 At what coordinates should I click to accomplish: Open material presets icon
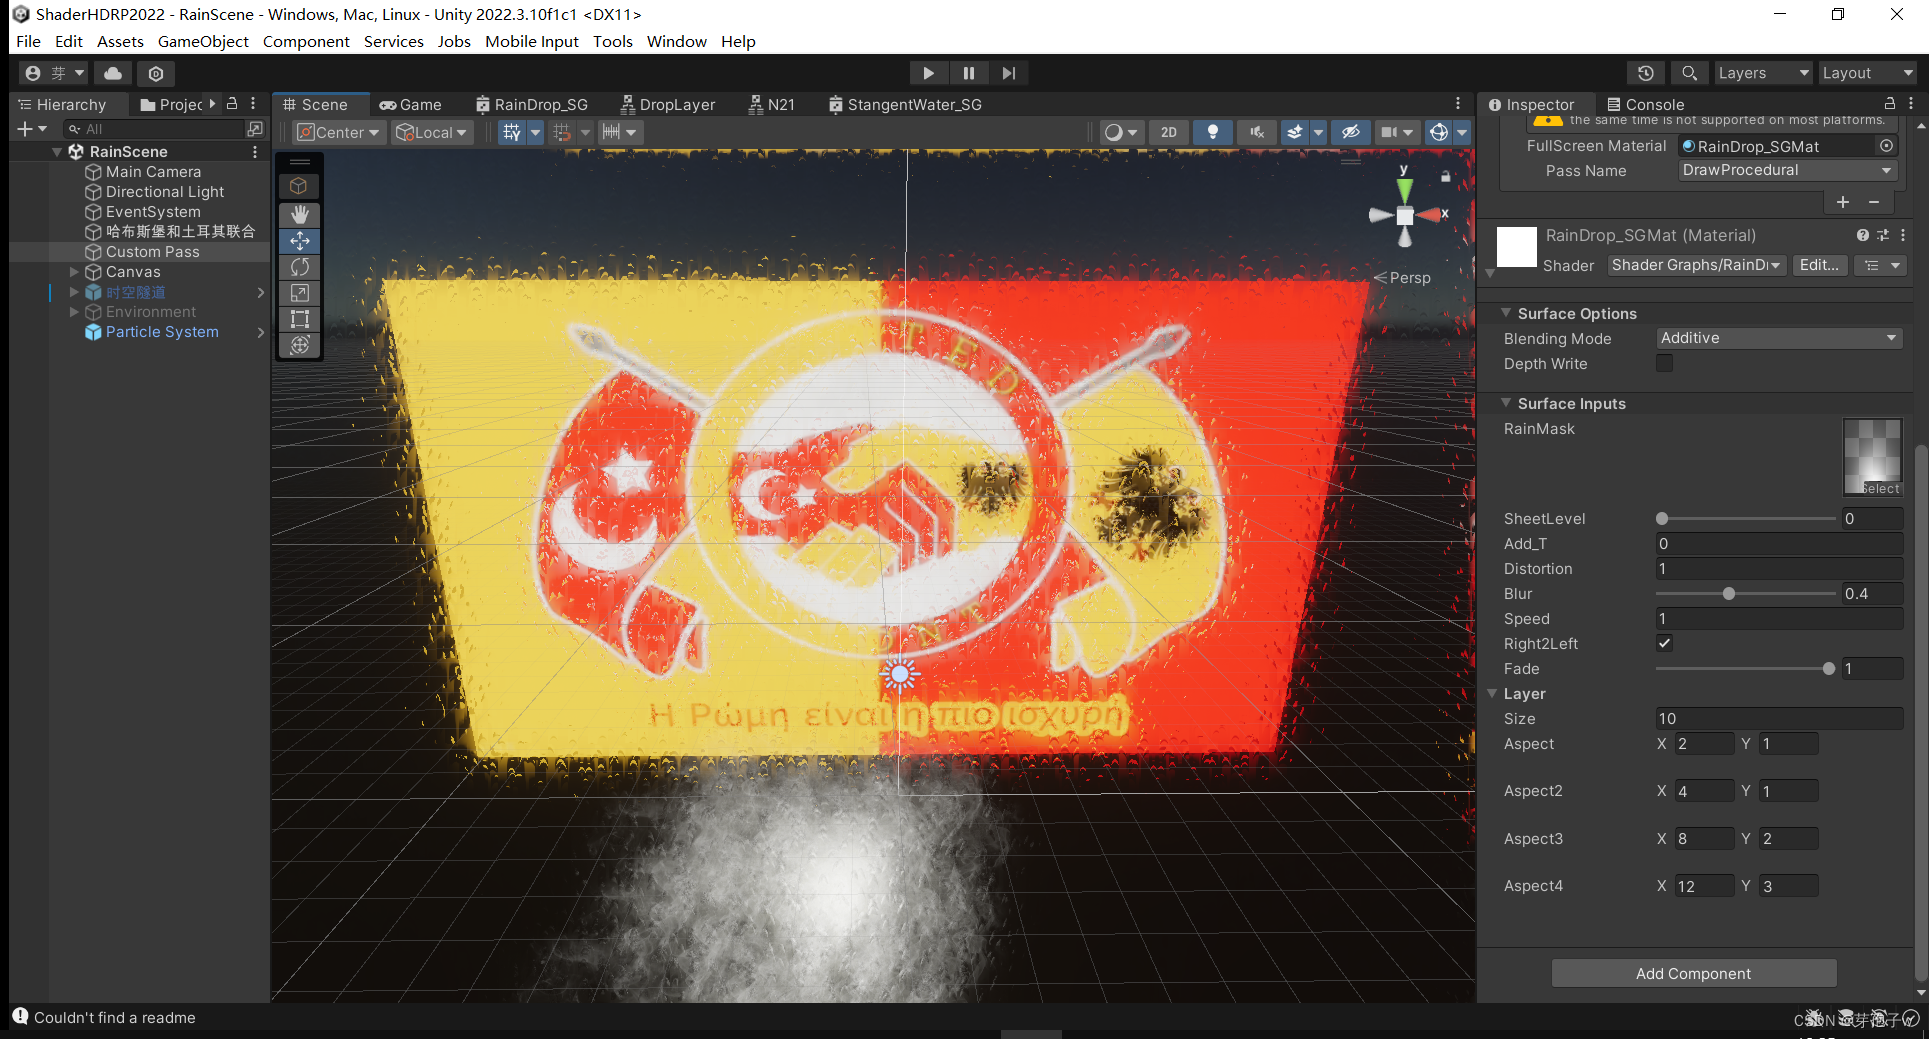click(x=1882, y=235)
